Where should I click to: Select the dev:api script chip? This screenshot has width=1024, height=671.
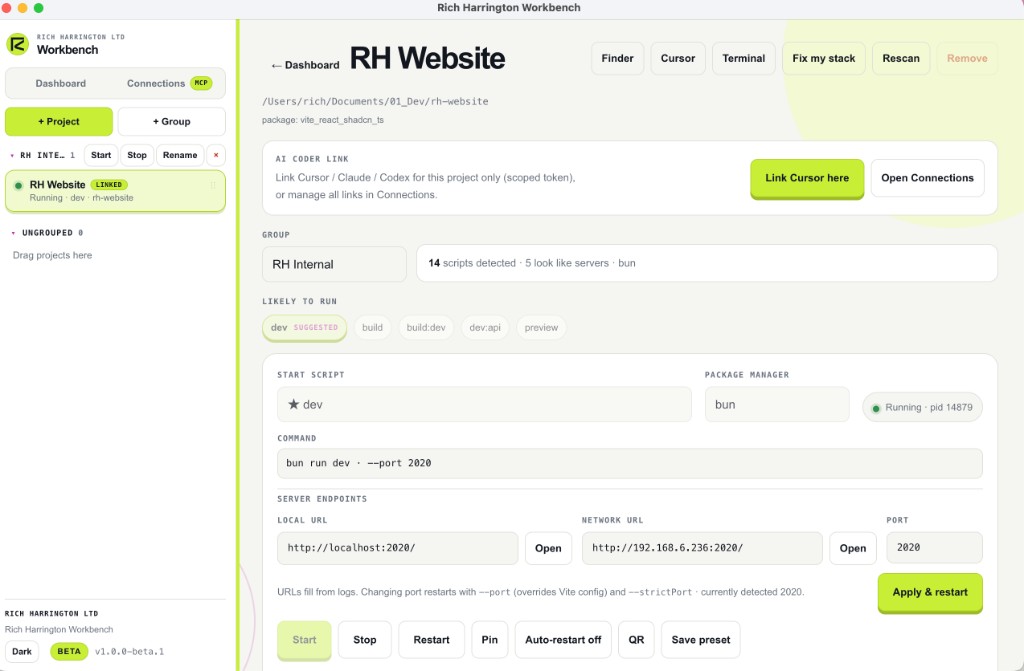click(x=485, y=328)
